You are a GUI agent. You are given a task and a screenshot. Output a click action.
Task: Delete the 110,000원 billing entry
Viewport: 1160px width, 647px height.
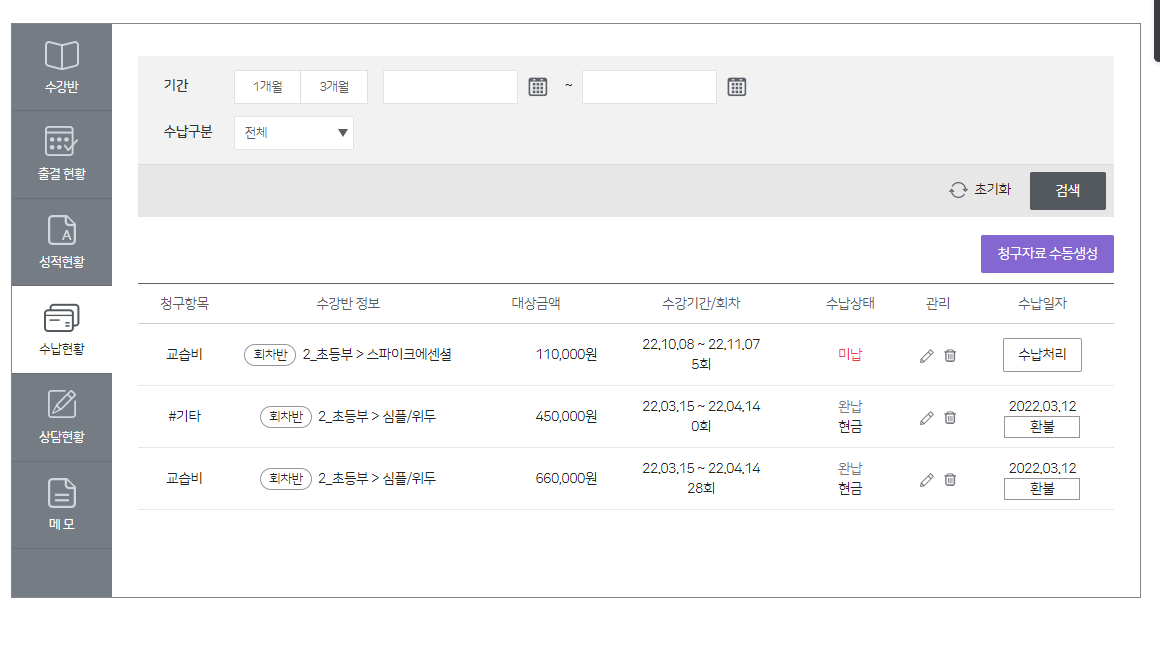click(x=950, y=356)
